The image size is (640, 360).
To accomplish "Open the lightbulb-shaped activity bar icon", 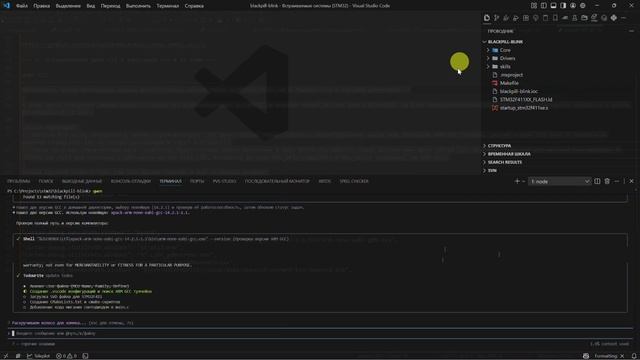I will point(536,18).
